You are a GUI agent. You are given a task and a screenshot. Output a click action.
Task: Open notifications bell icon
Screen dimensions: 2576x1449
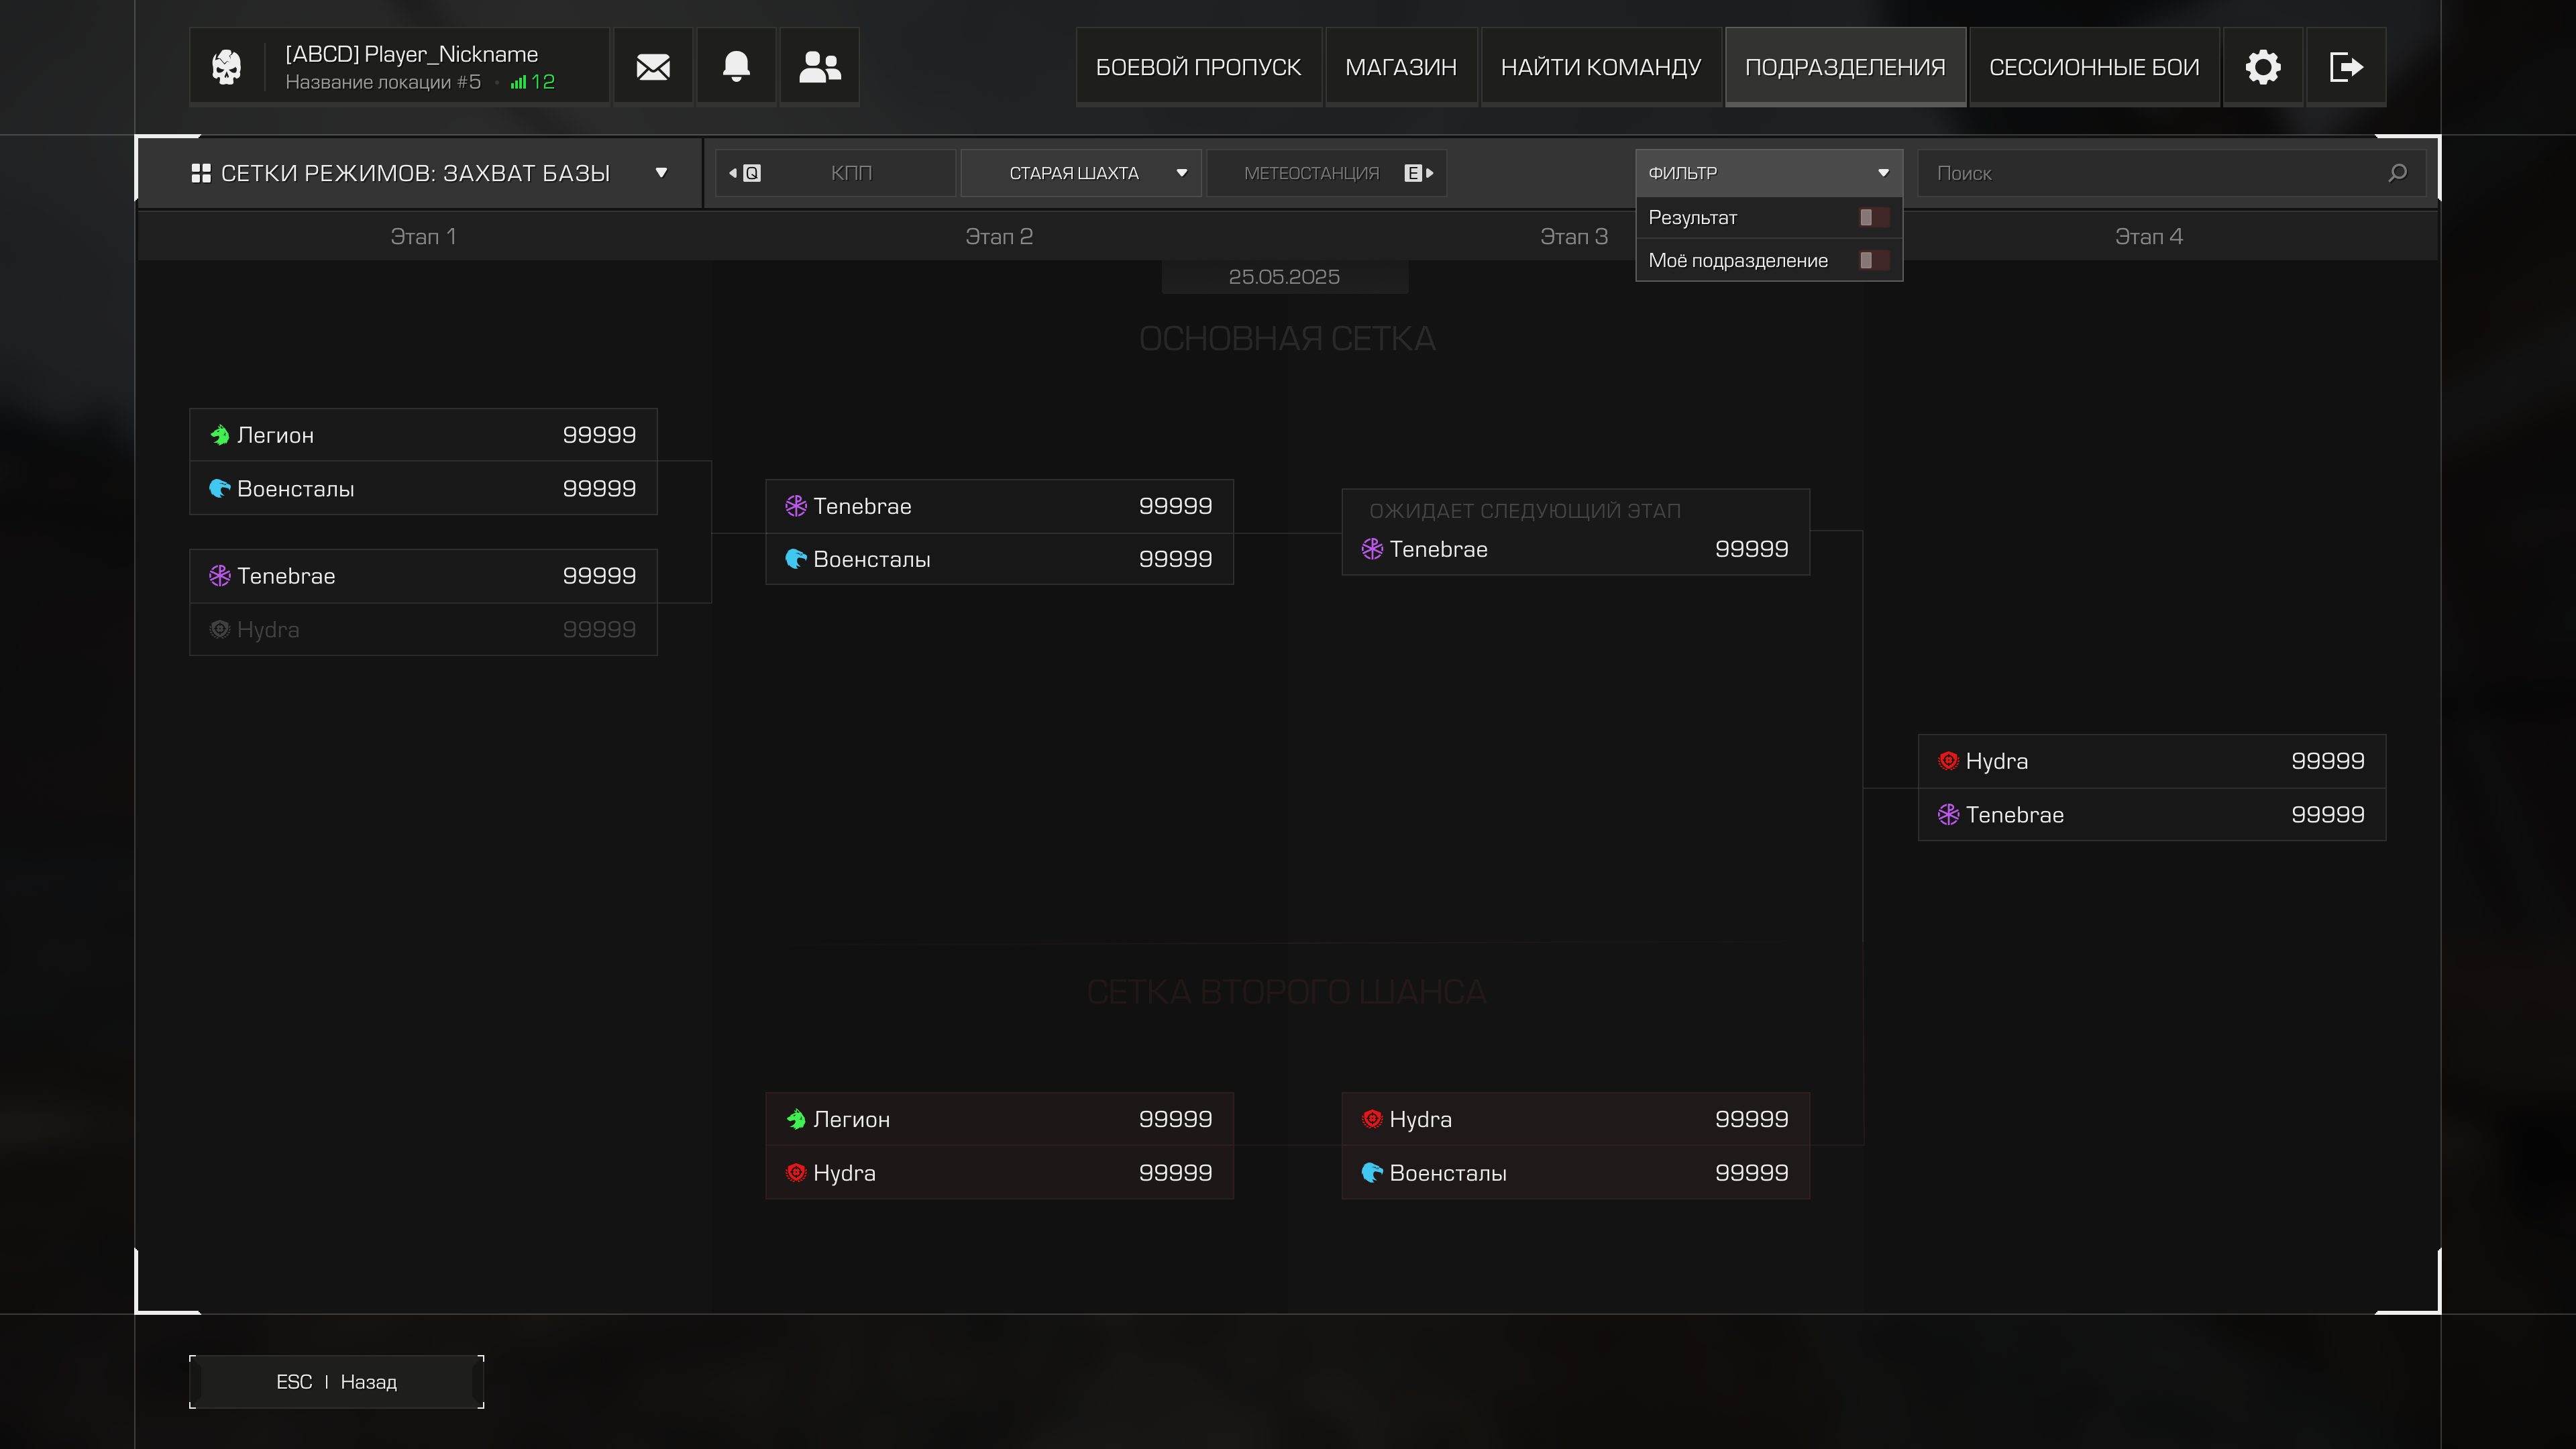(736, 67)
